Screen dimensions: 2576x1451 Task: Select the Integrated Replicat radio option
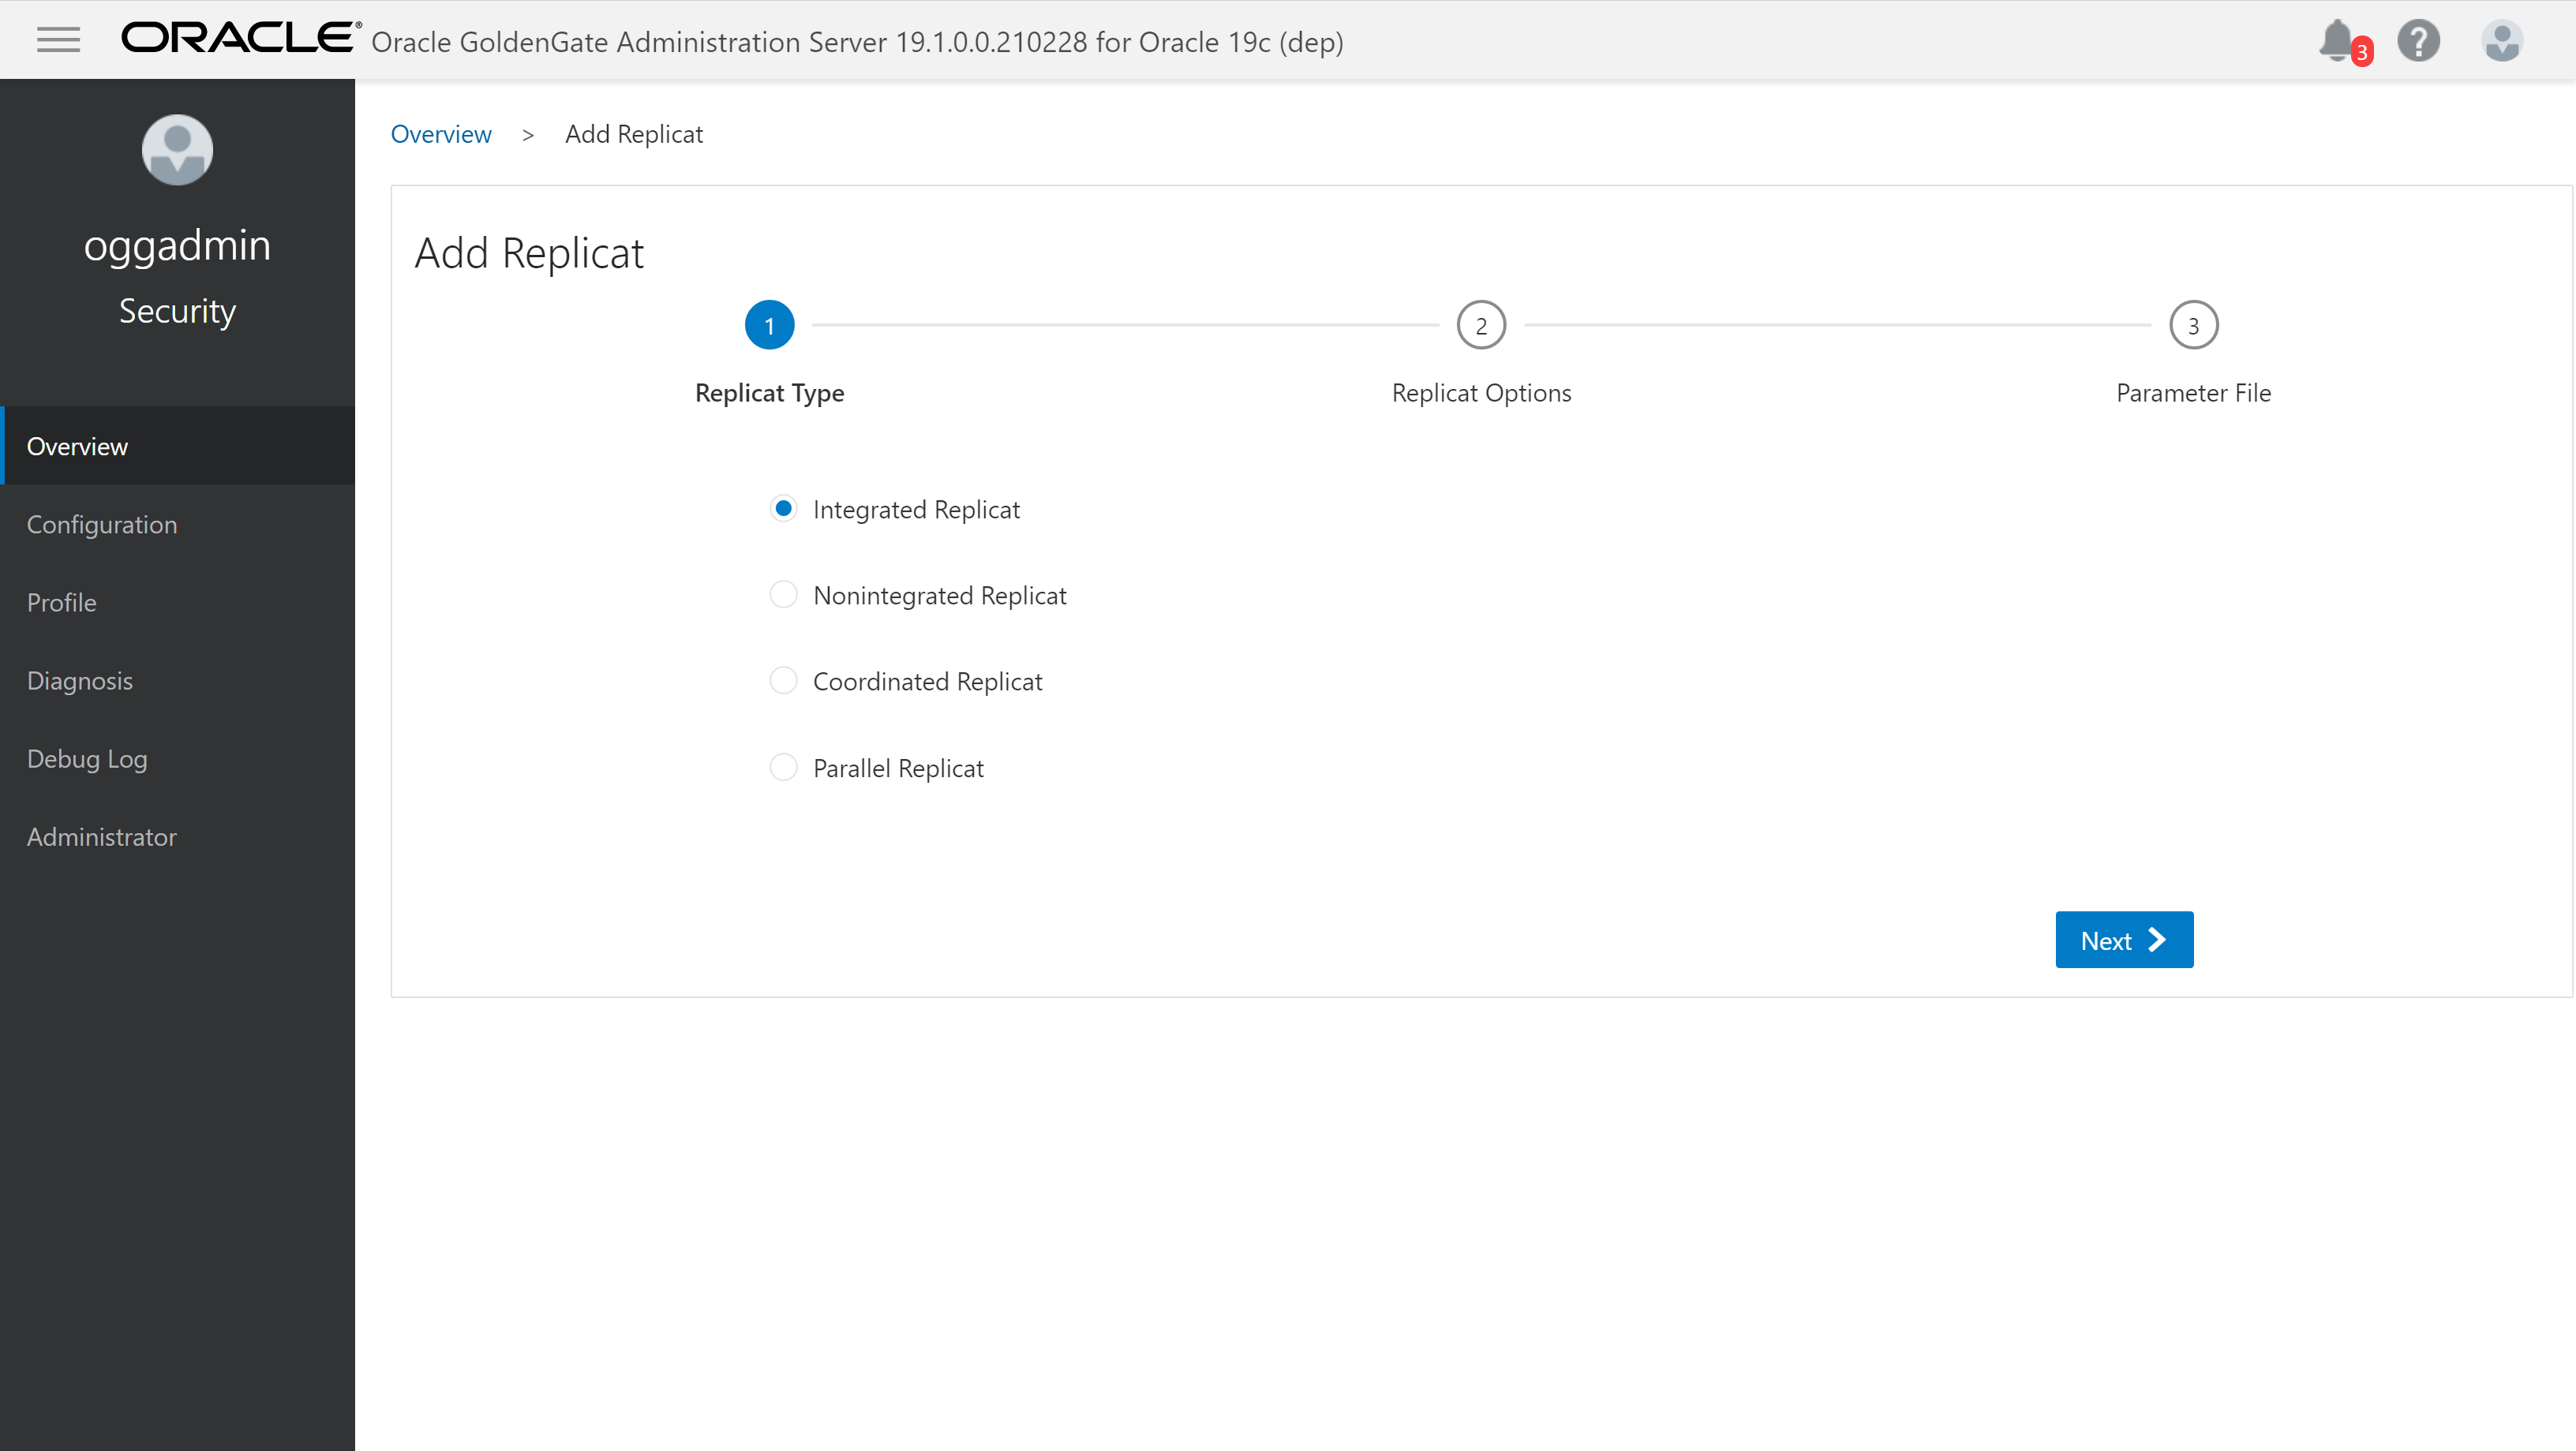point(783,509)
